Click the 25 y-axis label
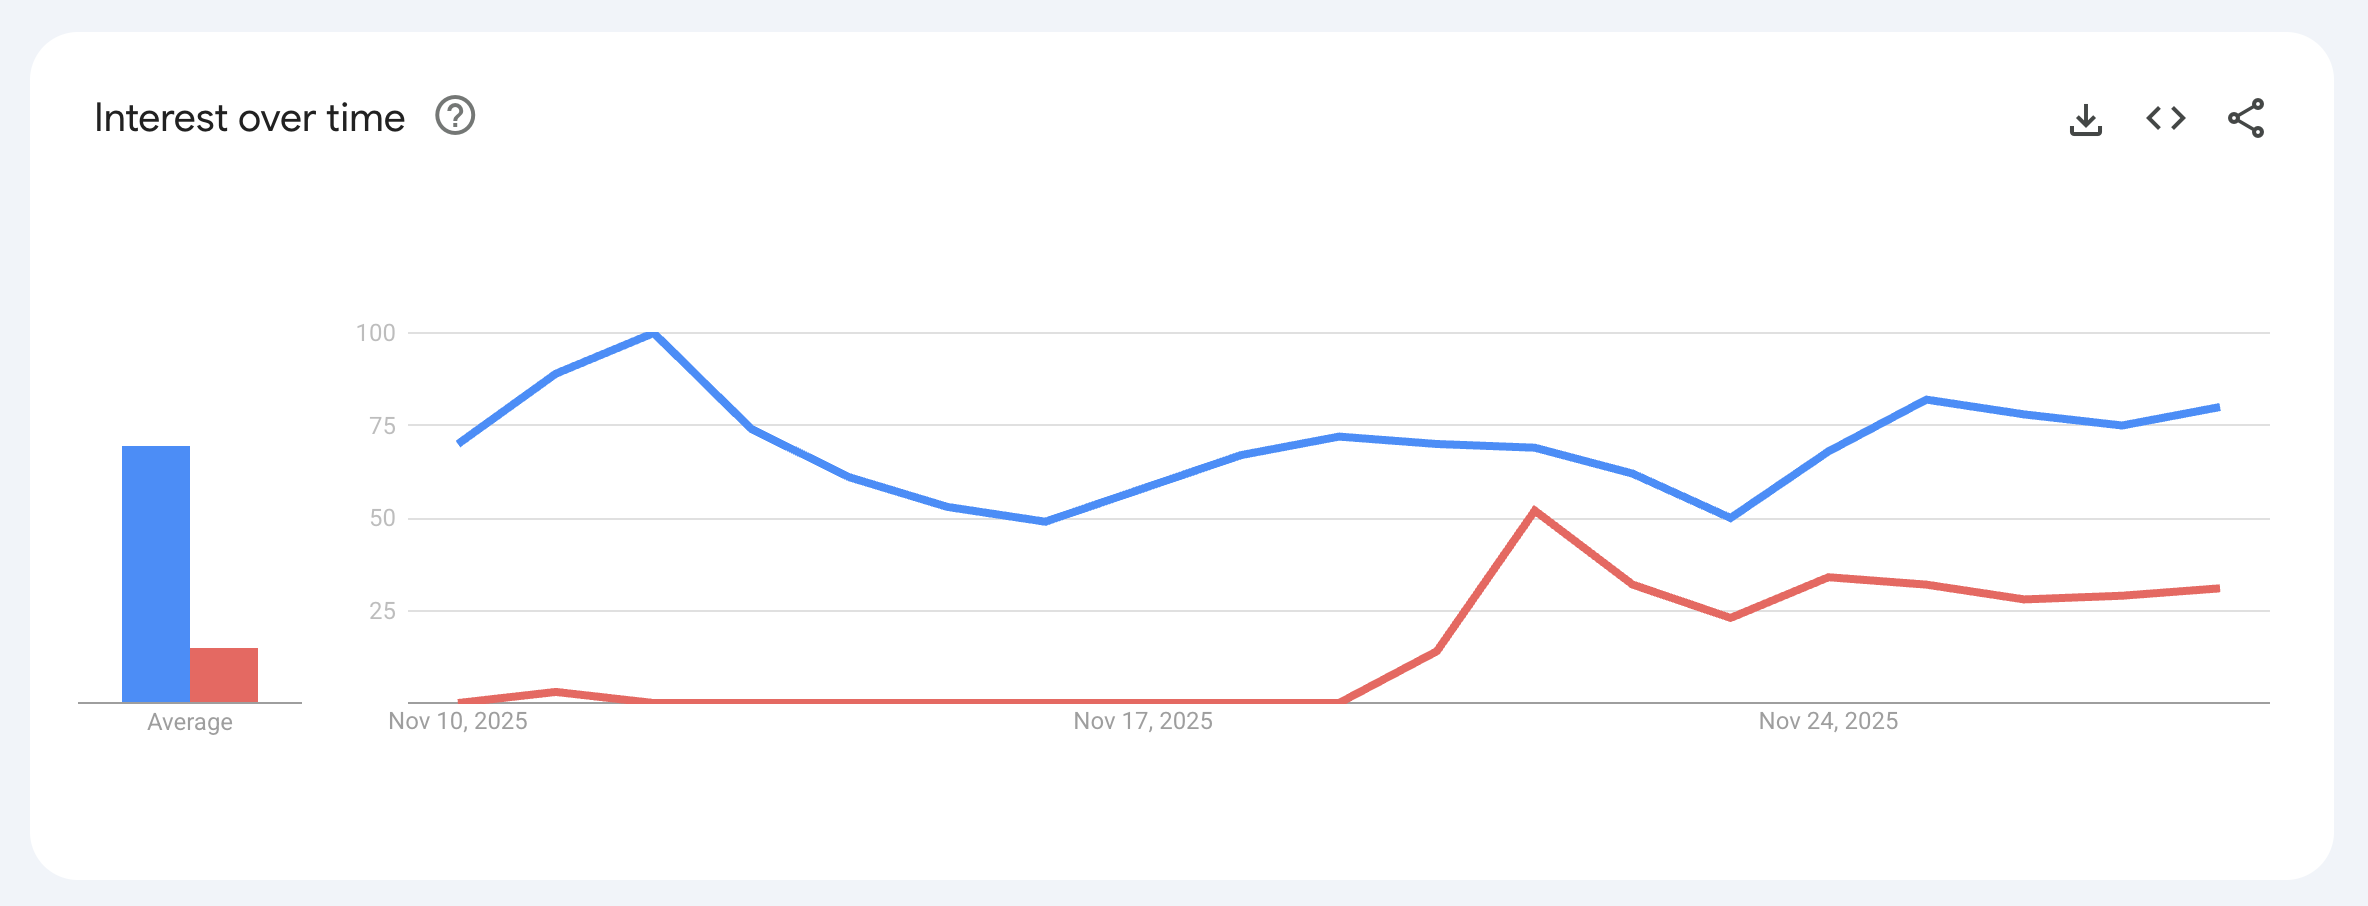This screenshot has width=2368, height=906. (x=382, y=611)
